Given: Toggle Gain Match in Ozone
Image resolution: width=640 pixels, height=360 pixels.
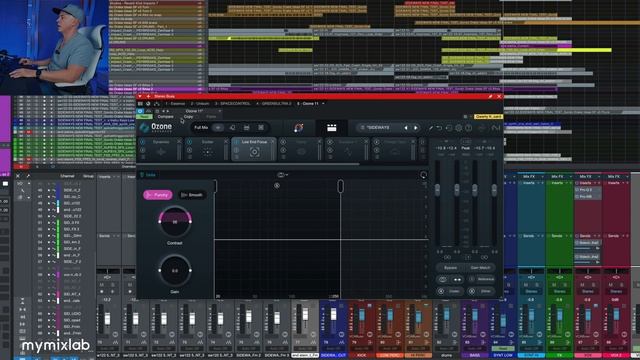Looking at the screenshot, I should click(480, 268).
